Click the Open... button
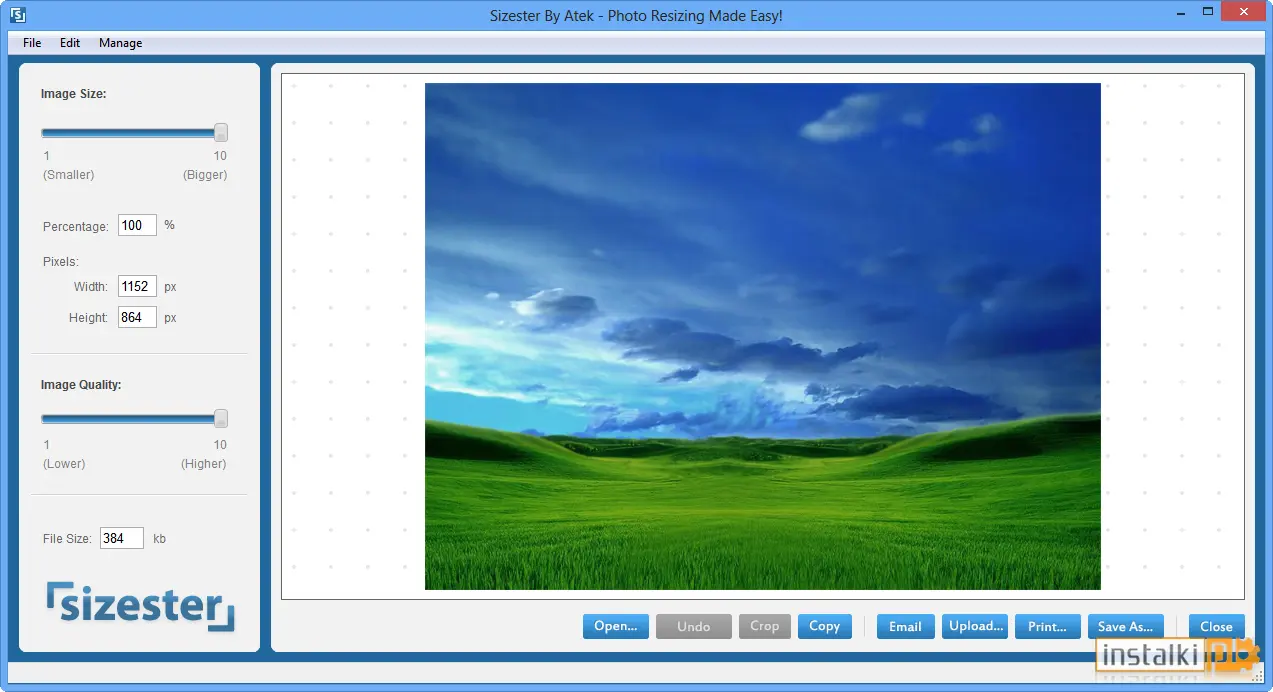The height and width of the screenshot is (692, 1273). pyautogui.click(x=616, y=626)
